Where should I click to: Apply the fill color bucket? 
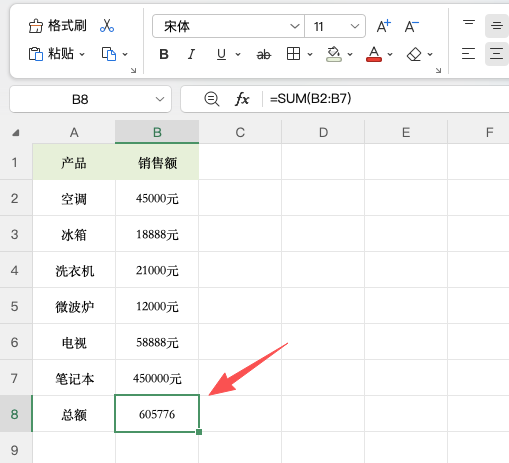click(x=334, y=54)
